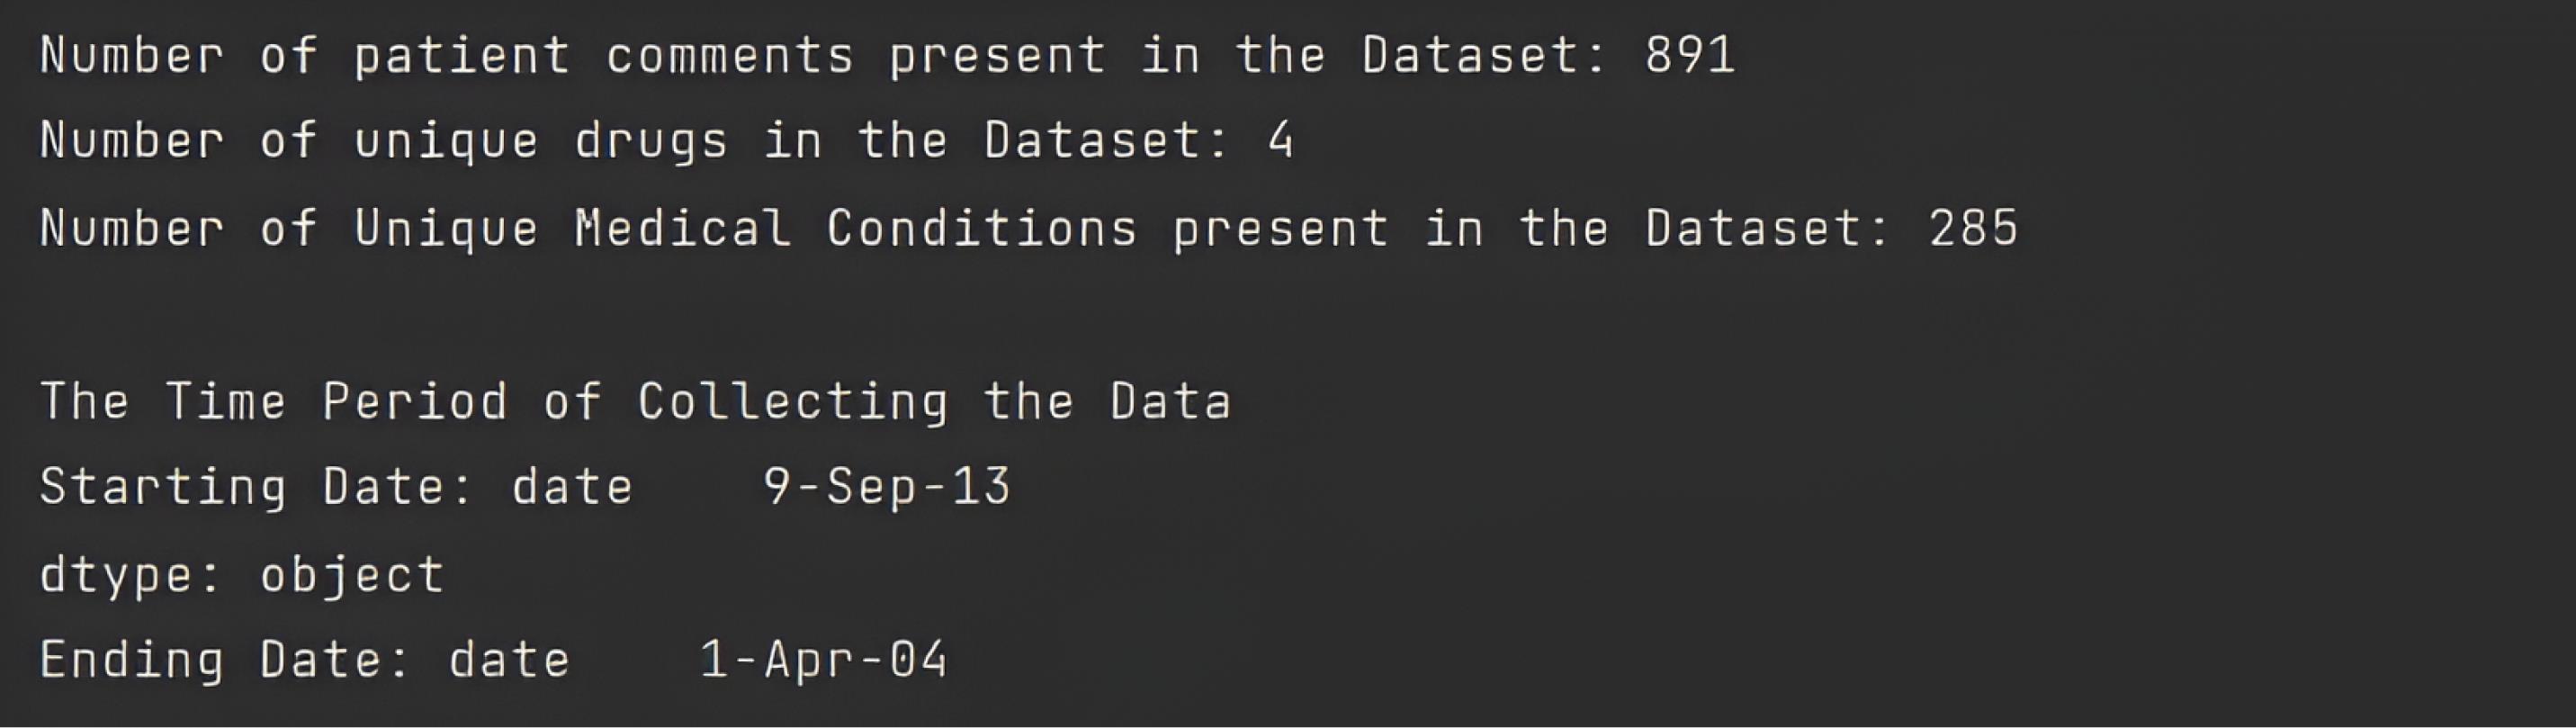Click the word "date" after Starting Date
Screen dimensions: 2576x728
click(x=572, y=487)
